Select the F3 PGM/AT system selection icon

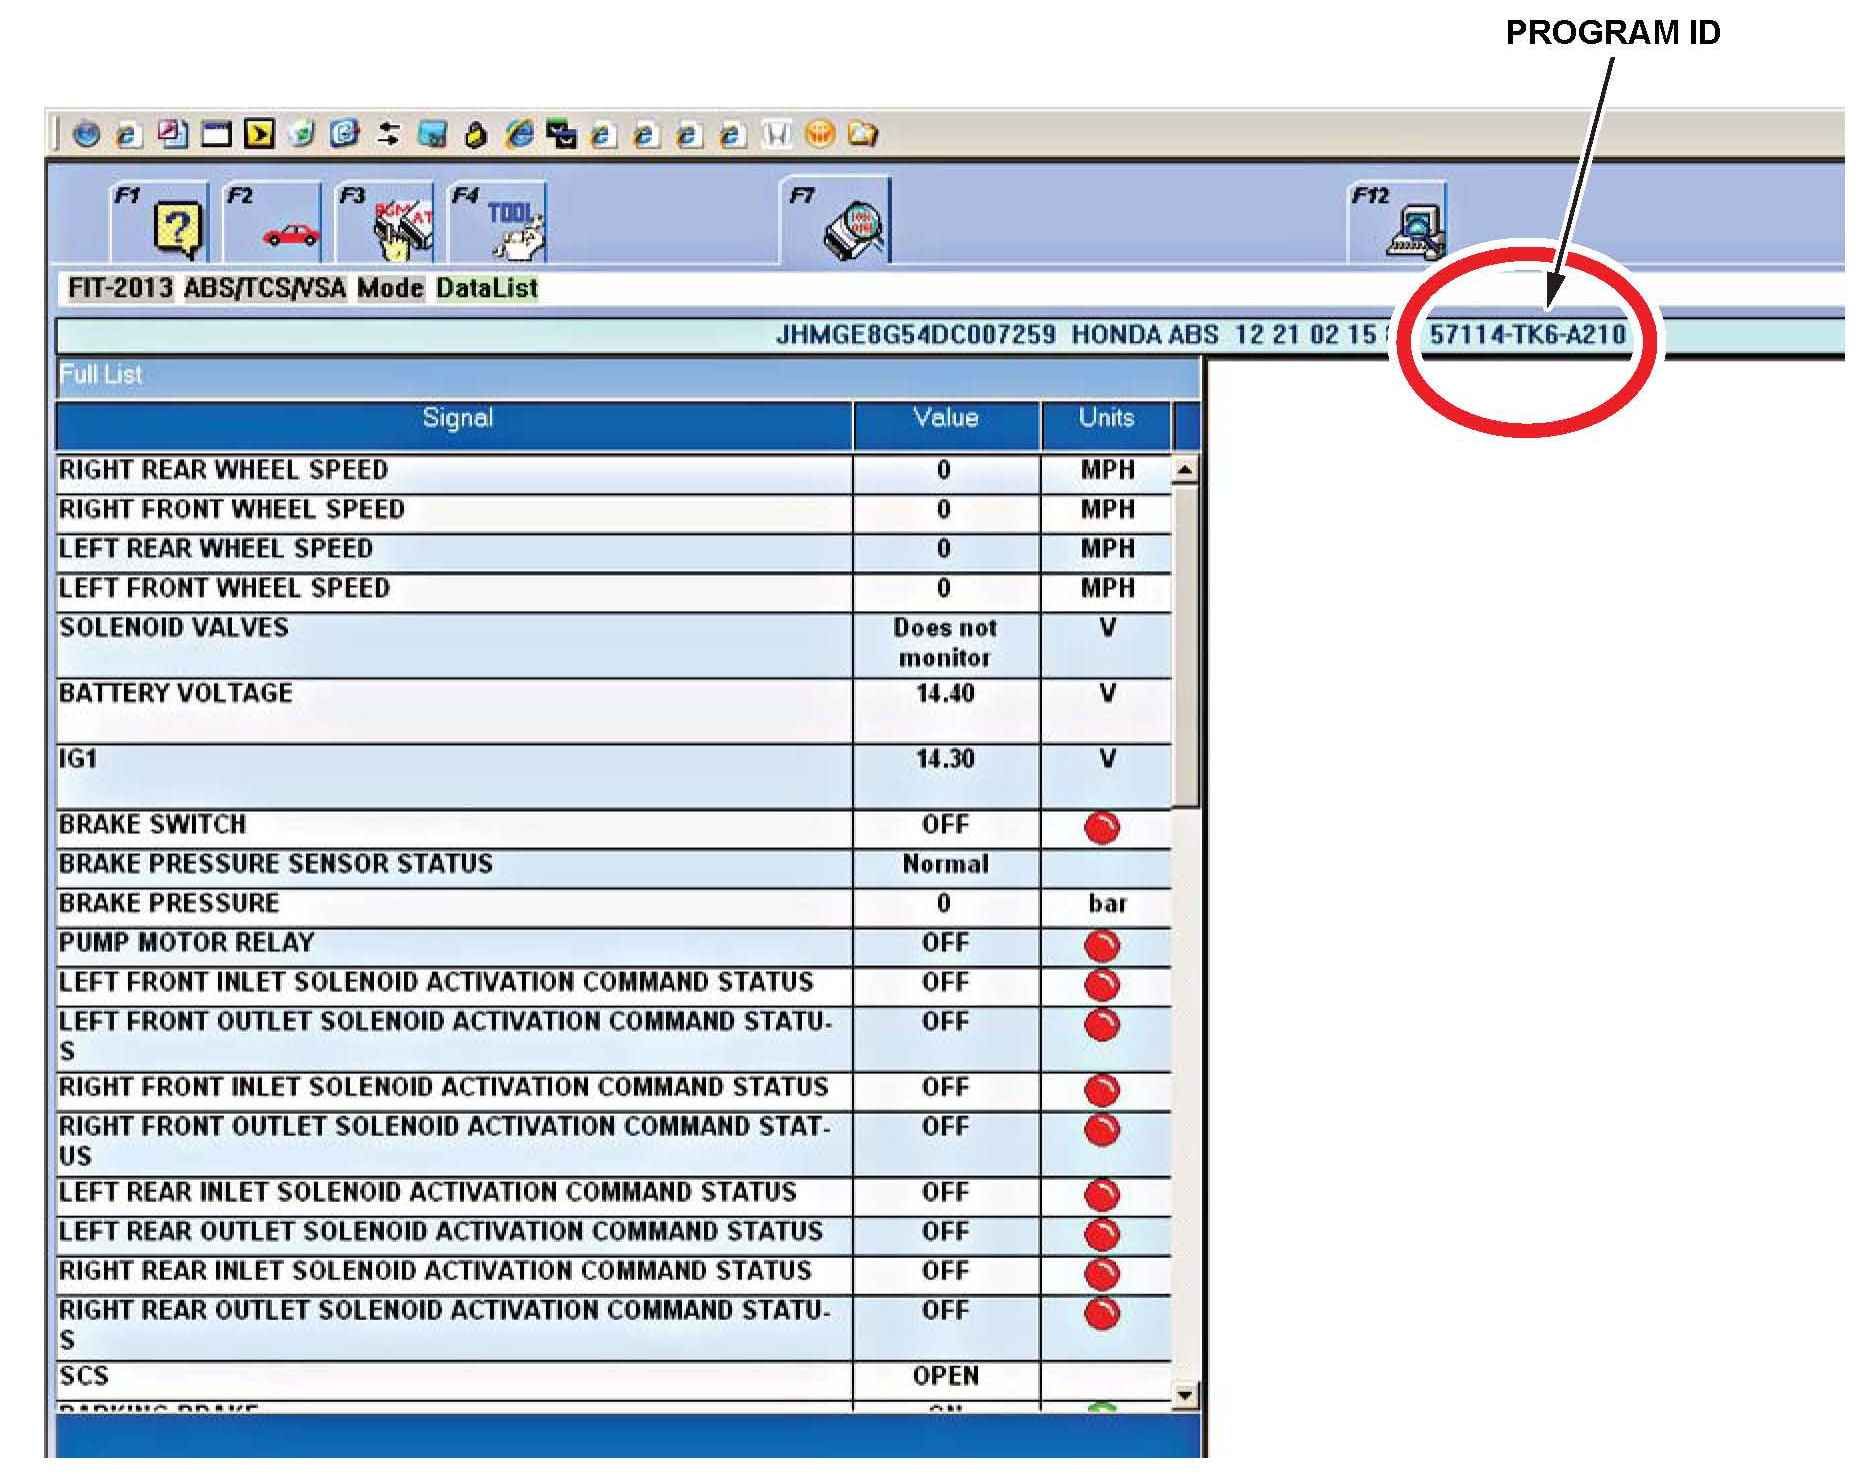click(x=402, y=228)
